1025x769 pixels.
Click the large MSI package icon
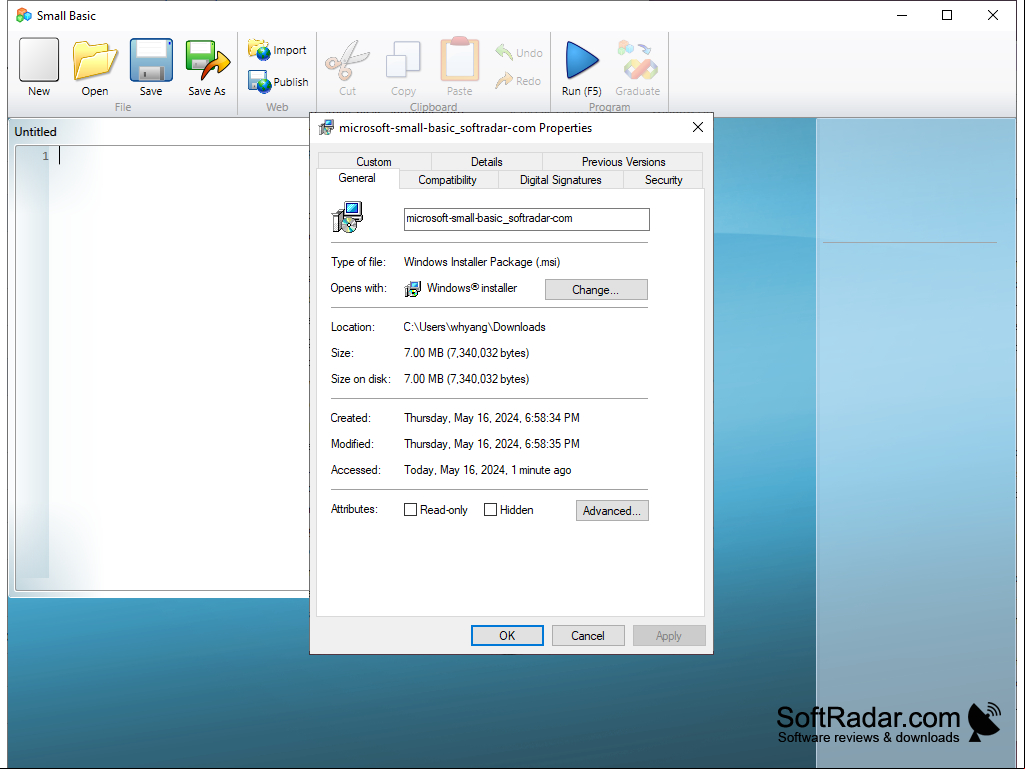pyautogui.click(x=347, y=217)
